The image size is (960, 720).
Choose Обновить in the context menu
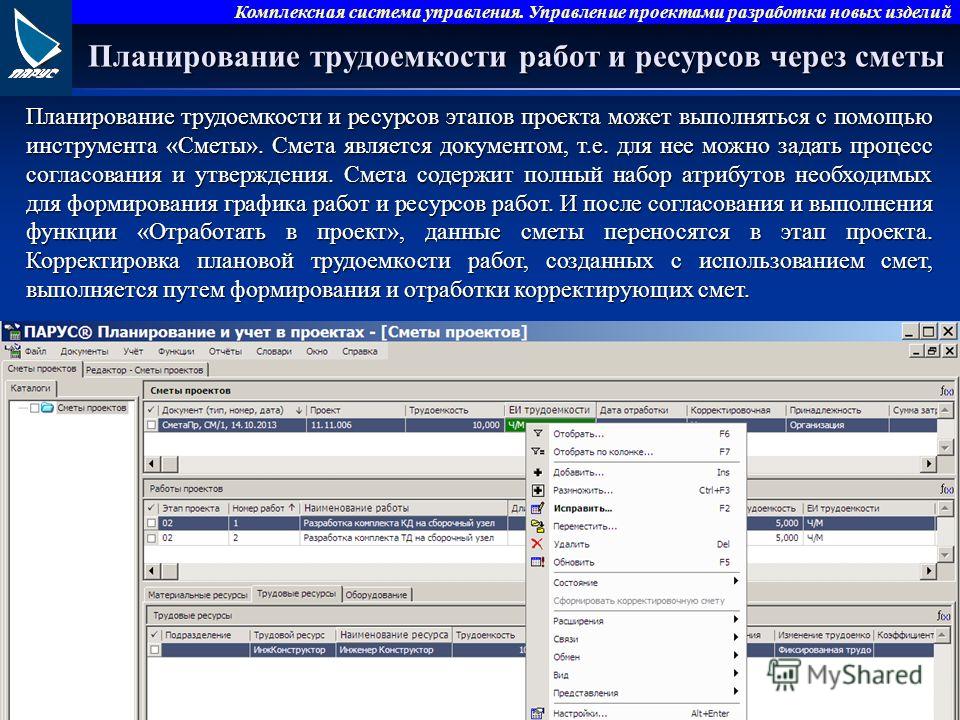(637, 562)
